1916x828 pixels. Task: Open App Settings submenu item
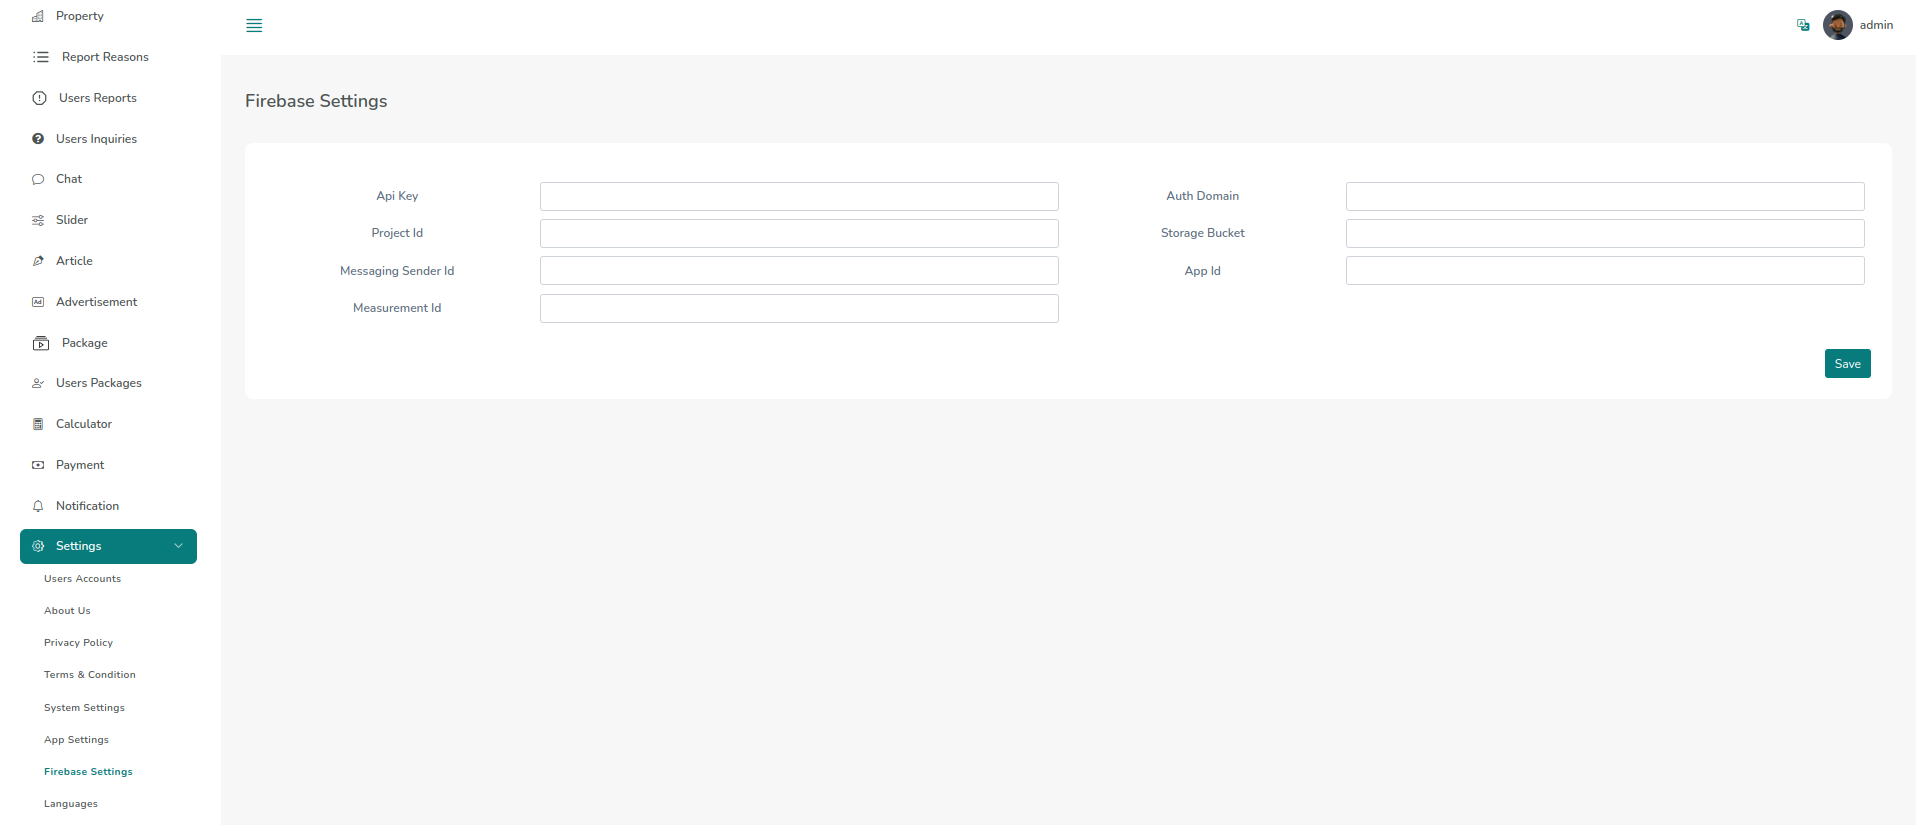click(76, 740)
